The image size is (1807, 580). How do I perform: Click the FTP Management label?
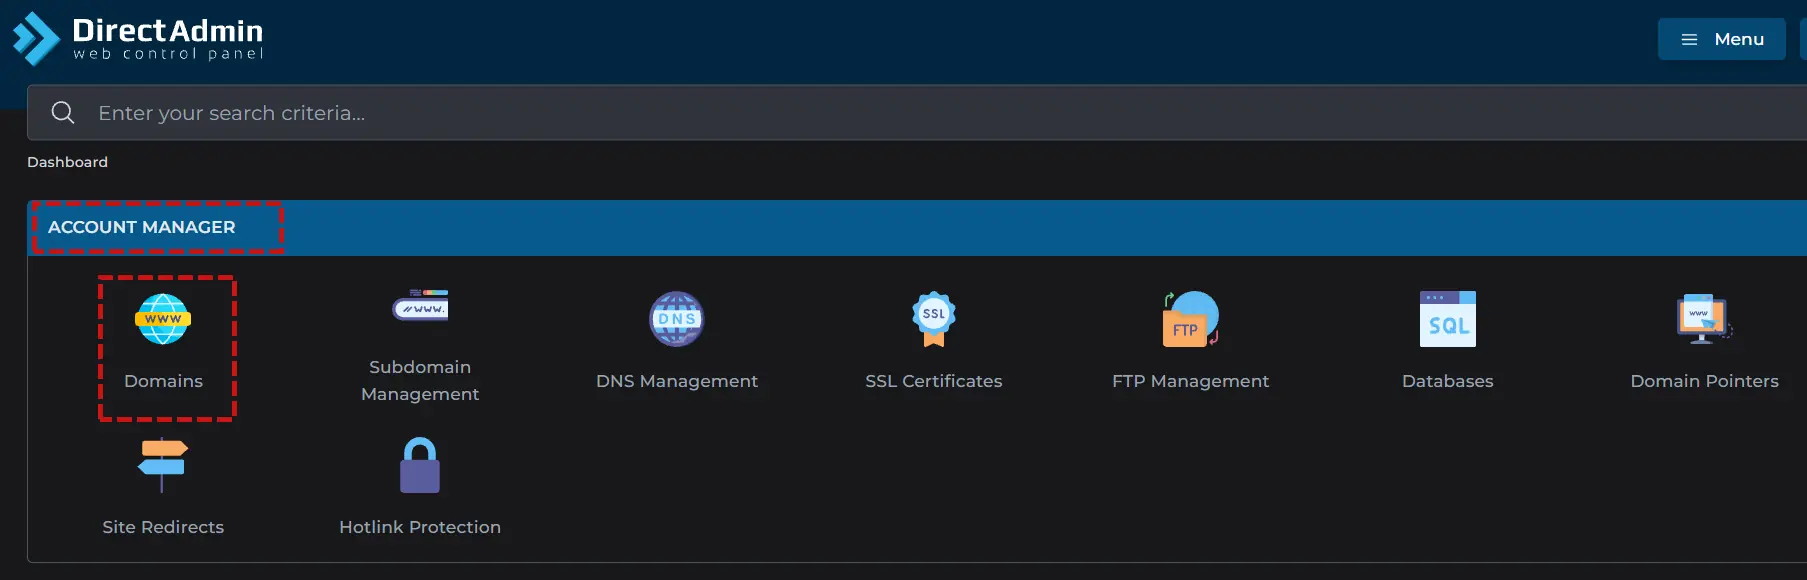coord(1190,381)
